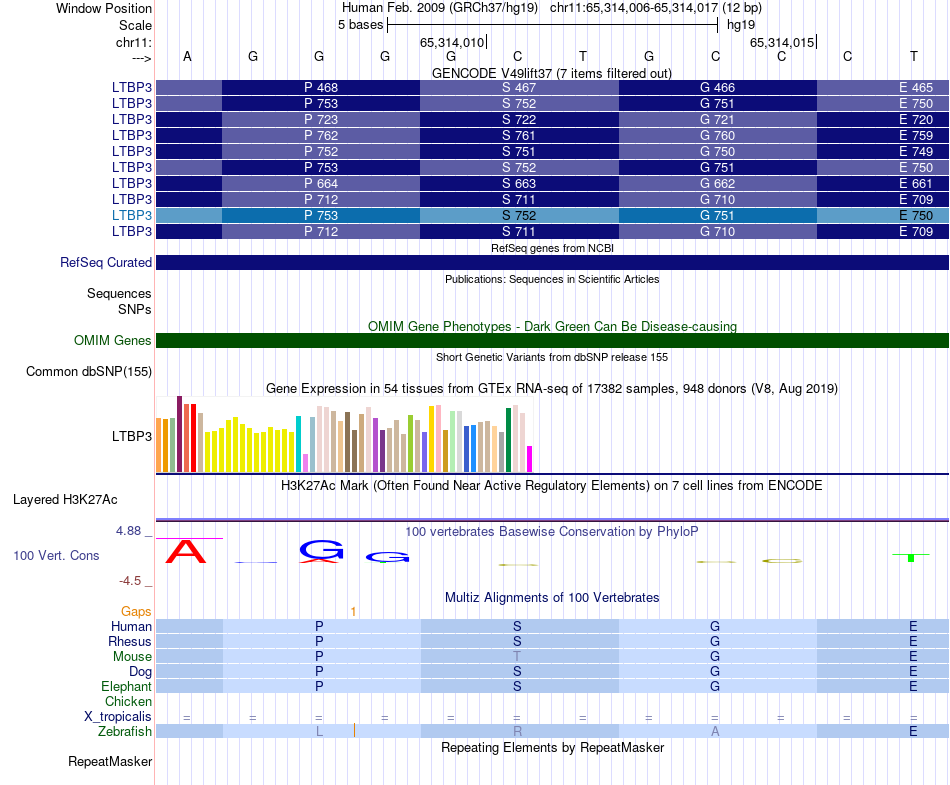The width and height of the screenshot is (950, 785).
Task: Click the 65,314,015 coordinate marker
Action: pyautogui.click(x=782, y=42)
